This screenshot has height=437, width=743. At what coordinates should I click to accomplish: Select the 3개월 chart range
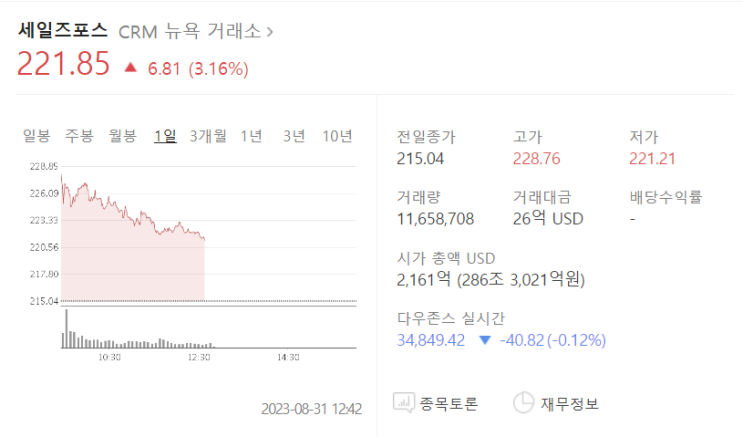pyautogui.click(x=208, y=136)
